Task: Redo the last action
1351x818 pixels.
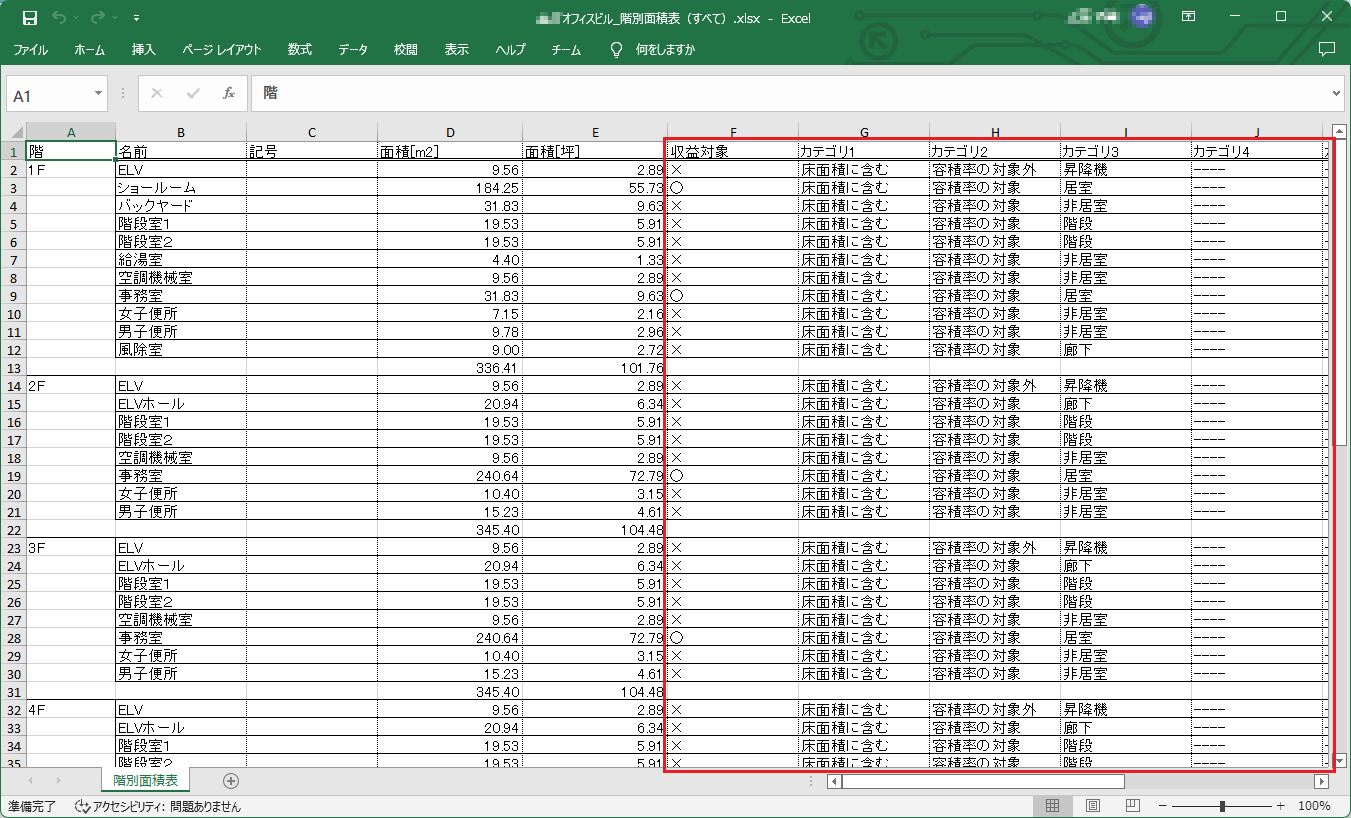Action: pyautogui.click(x=97, y=18)
